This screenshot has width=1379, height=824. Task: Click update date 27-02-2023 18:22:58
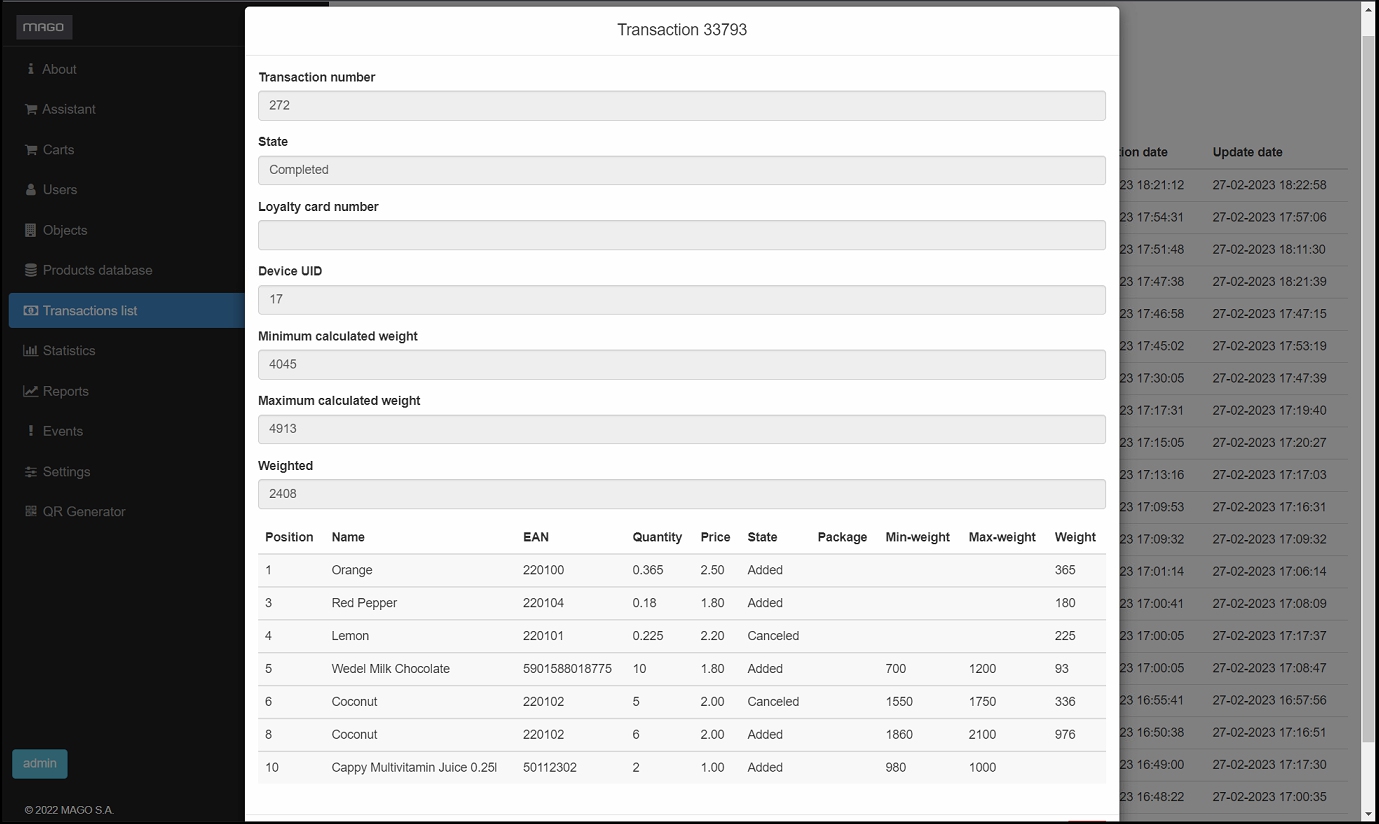pos(1269,185)
